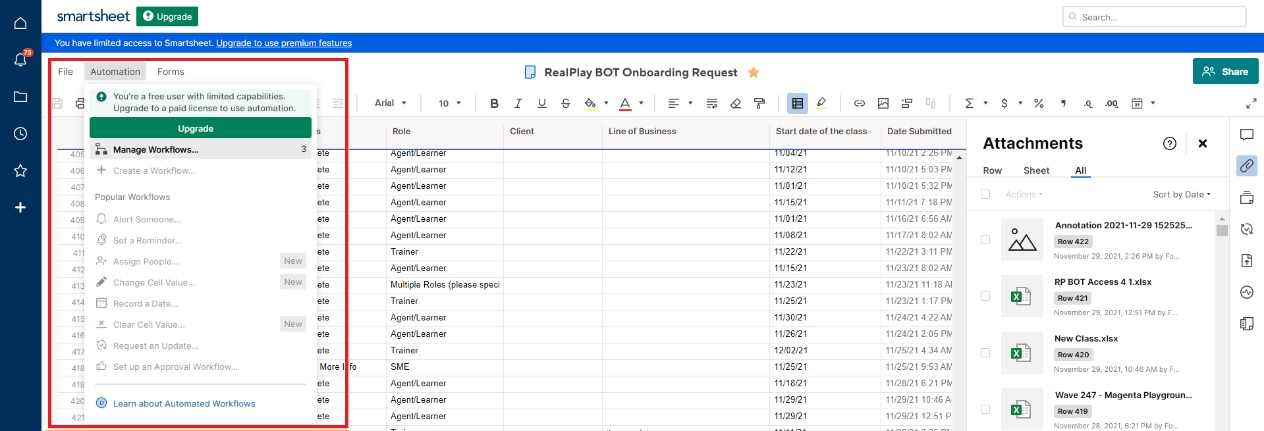Select Manage Workflows menu item
Viewport: 1264px width, 431px height.
[x=155, y=150]
